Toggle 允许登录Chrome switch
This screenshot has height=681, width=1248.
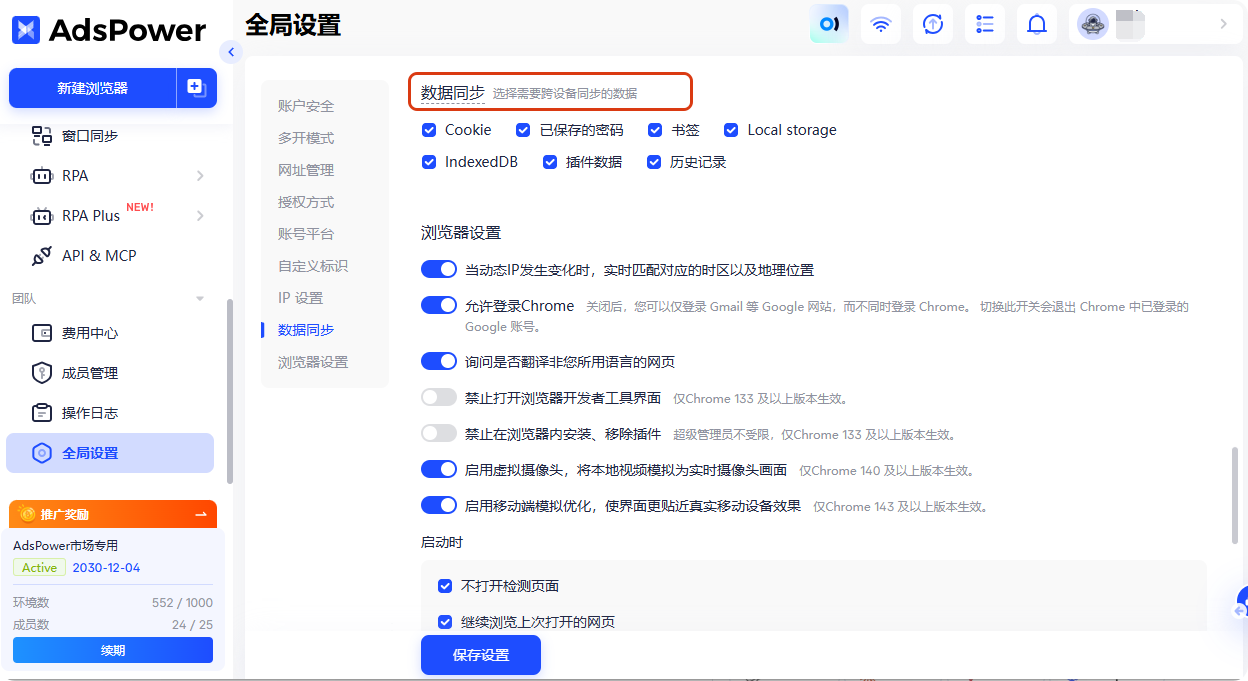439,305
